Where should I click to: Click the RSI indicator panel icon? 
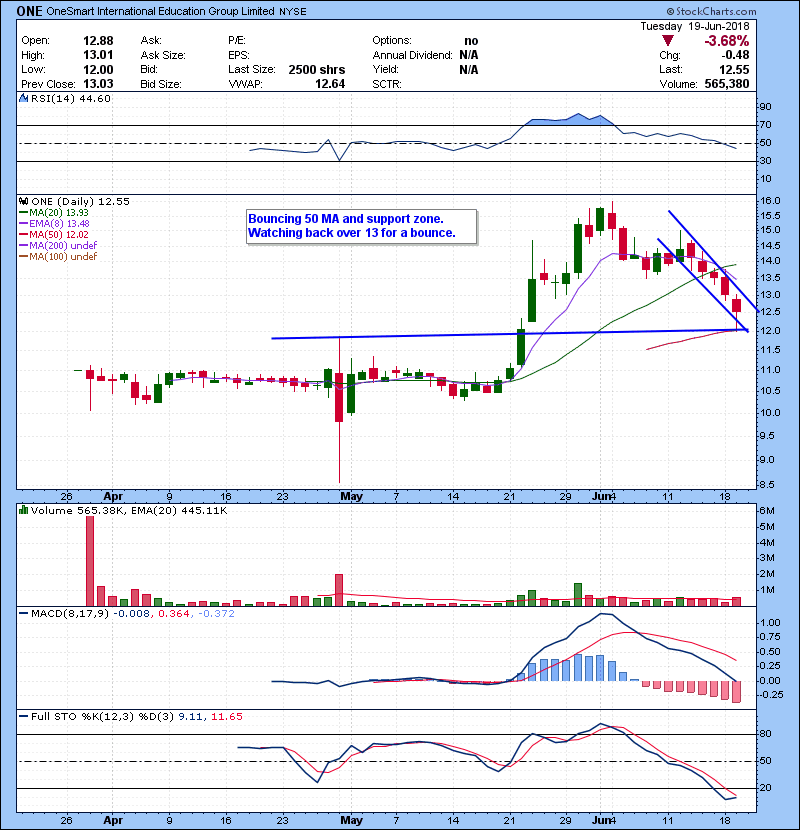(23, 98)
